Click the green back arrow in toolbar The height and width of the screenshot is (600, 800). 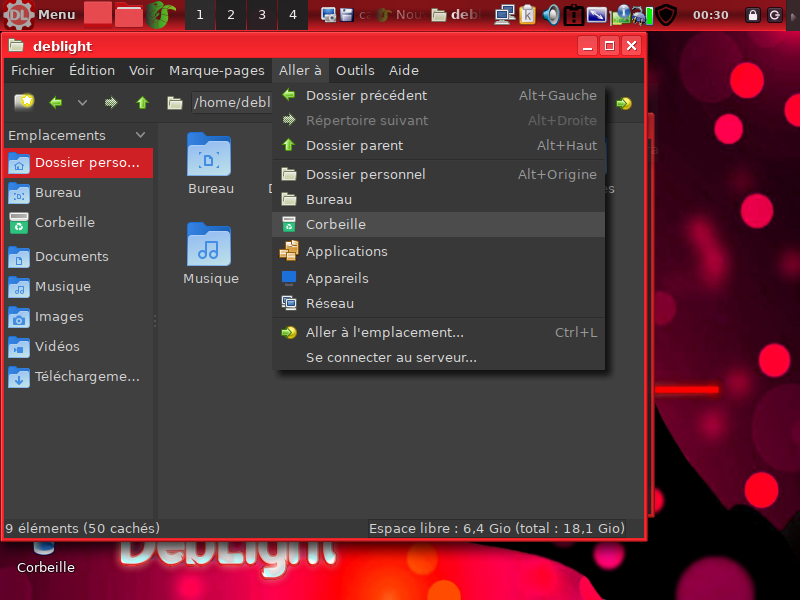pos(56,102)
